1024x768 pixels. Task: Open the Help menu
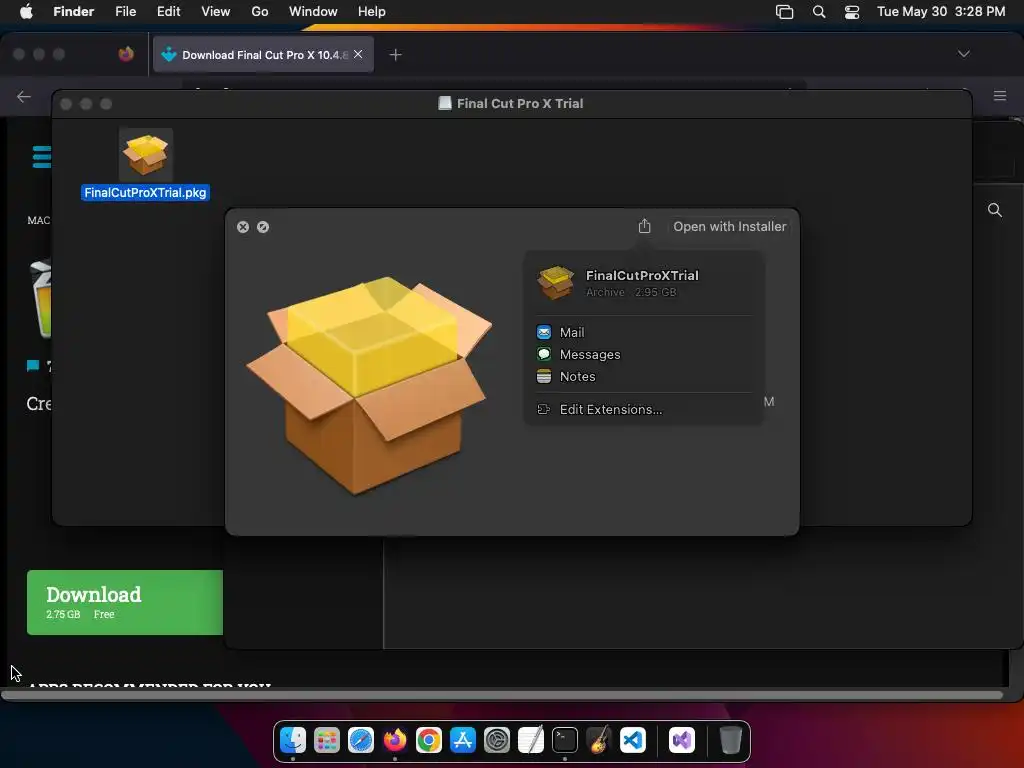[x=372, y=11]
